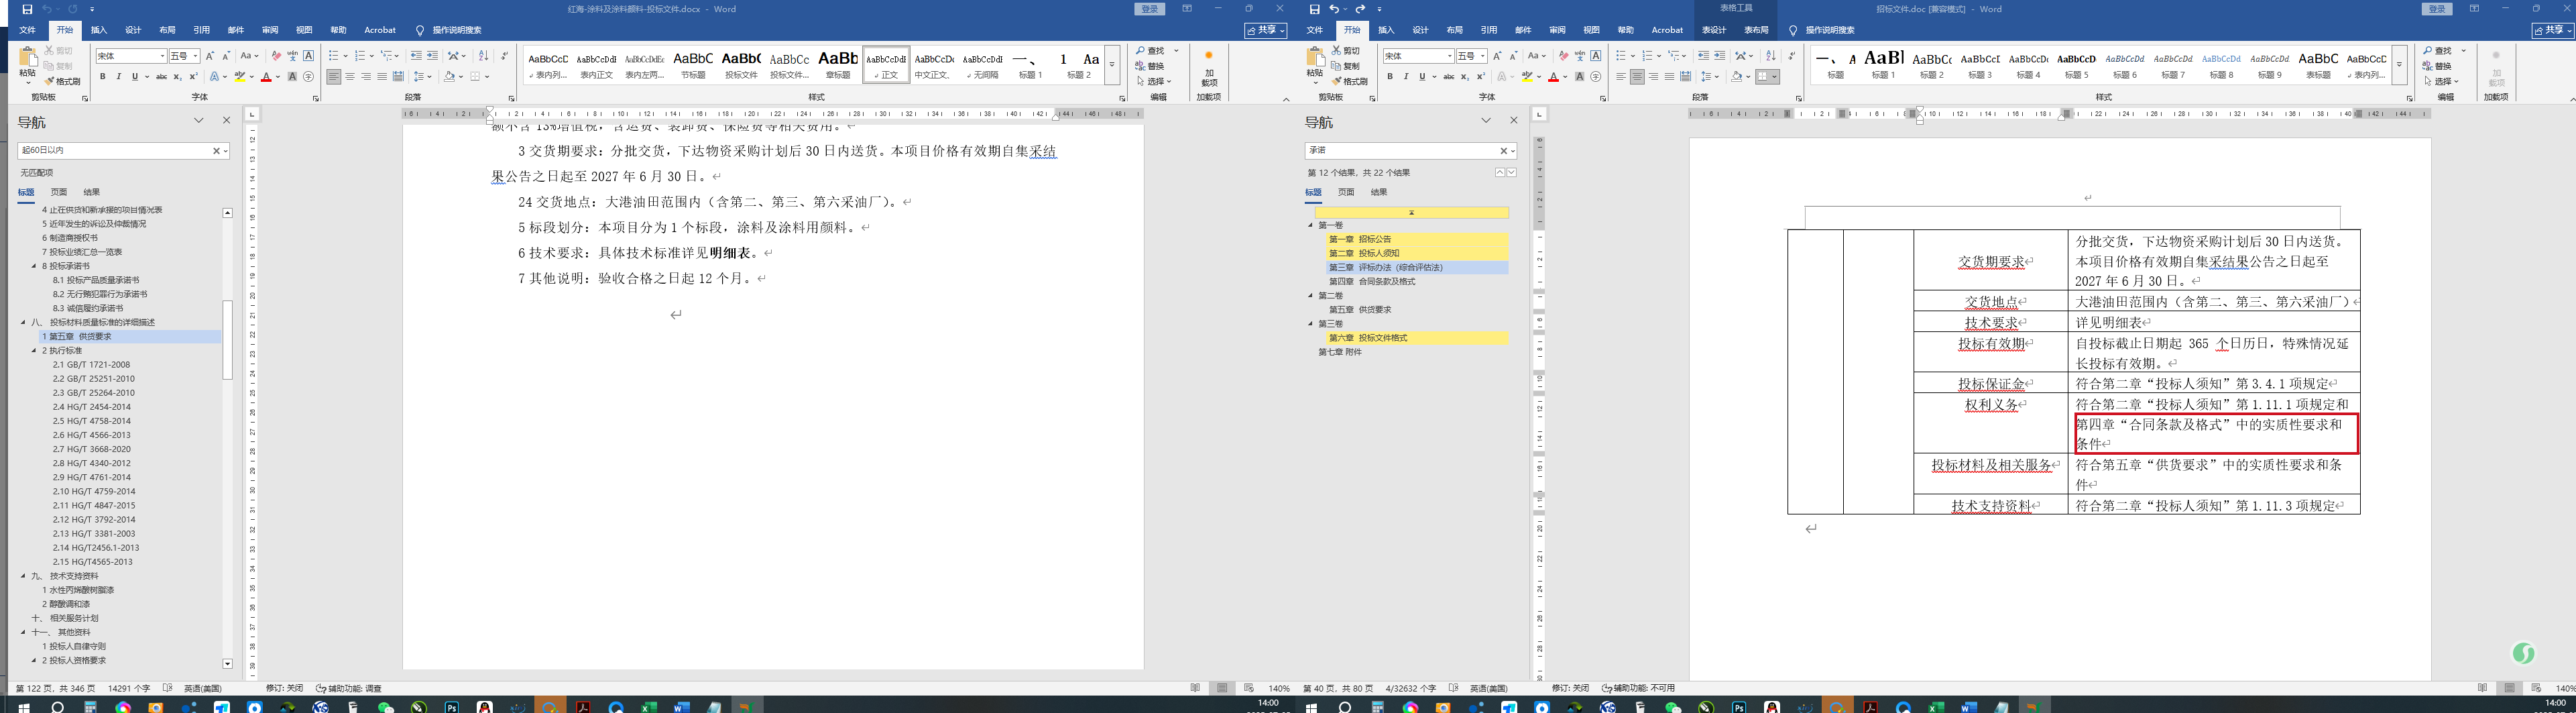Open 表设计 tab in right Word window
The width and height of the screenshot is (2576, 713).
pyautogui.click(x=1714, y=30)
